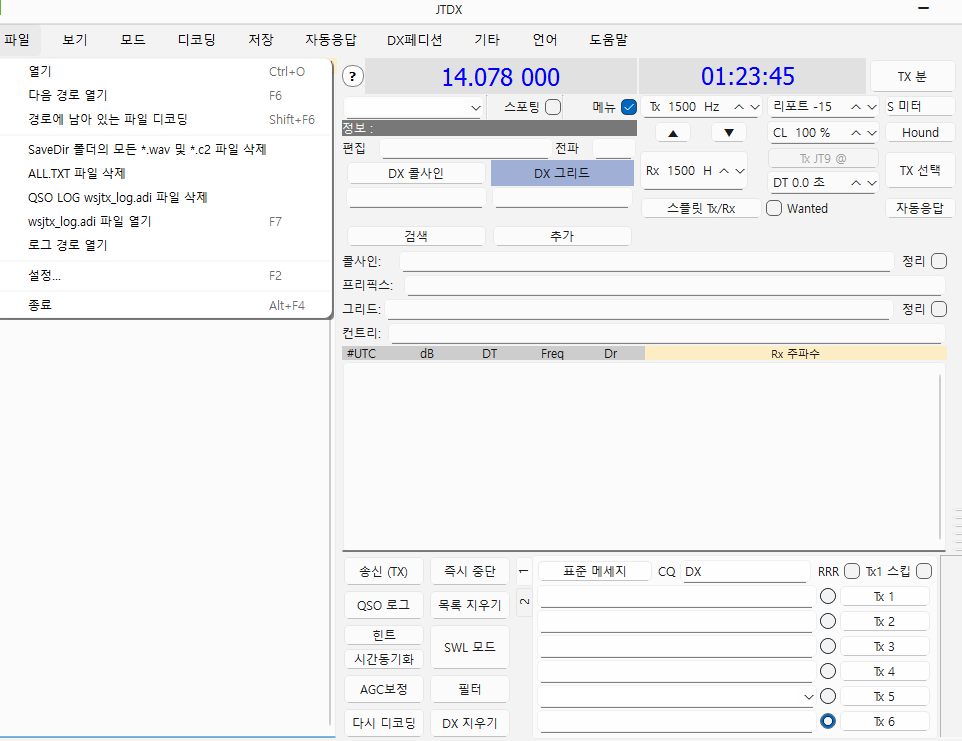Click the TX 분 button
Viewport: 962px width, 741px height.
pos(912,77)
